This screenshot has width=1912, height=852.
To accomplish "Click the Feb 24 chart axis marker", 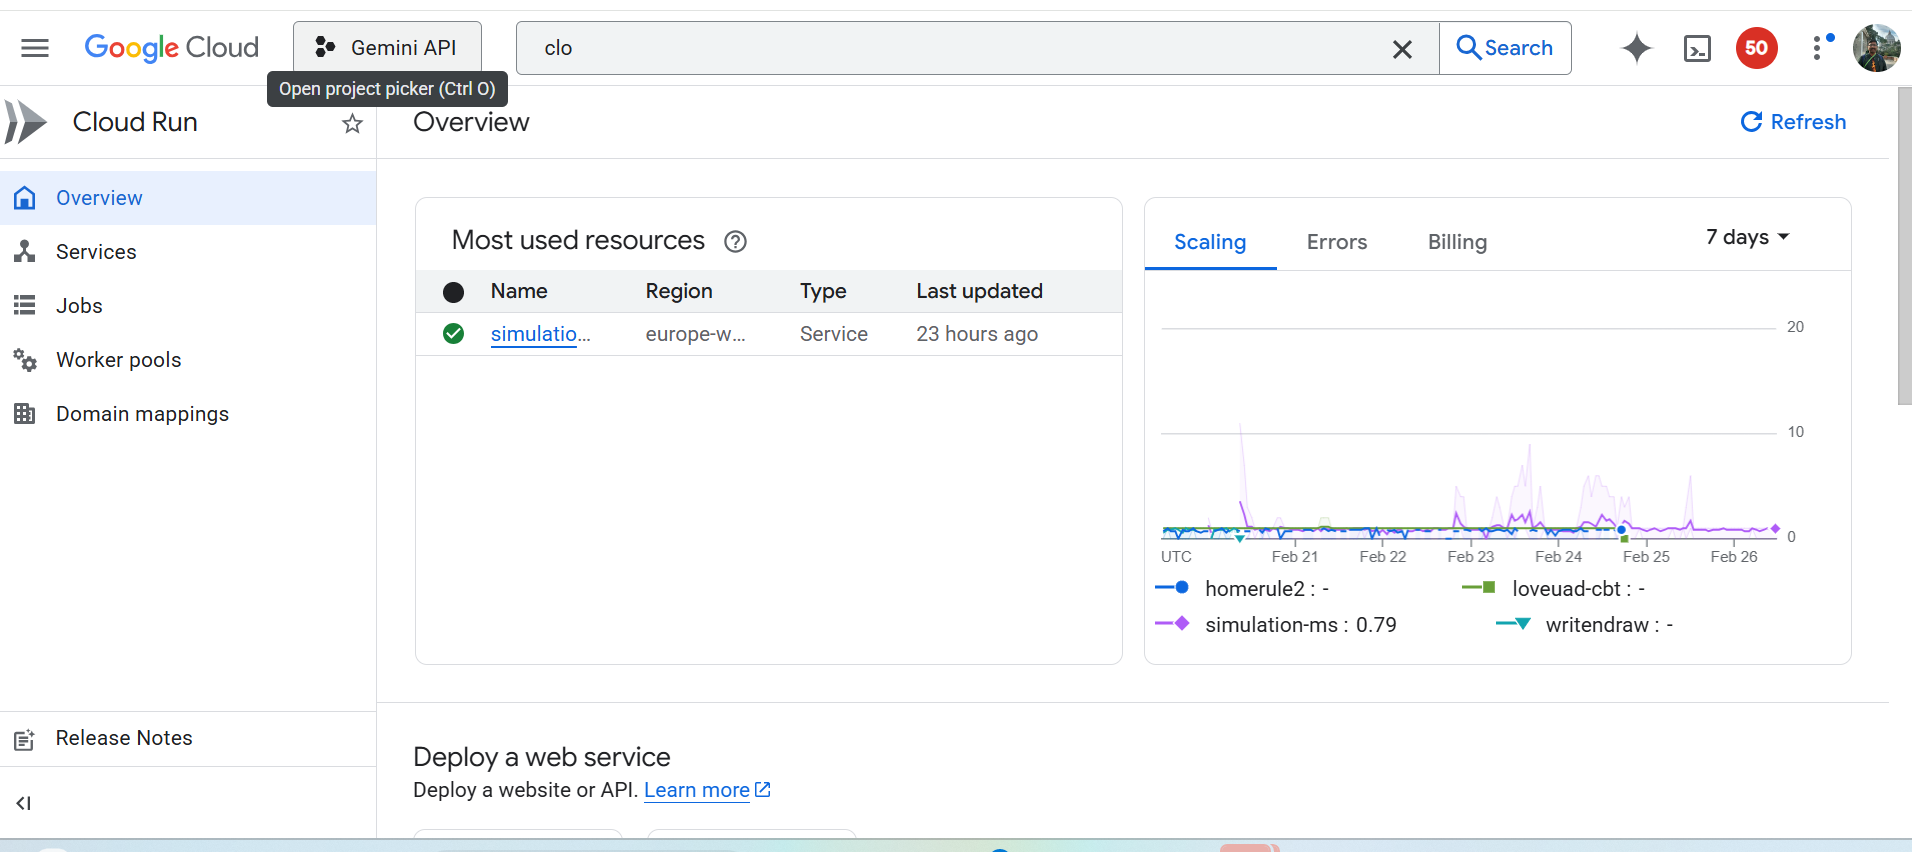I will click(x=1558, y=557).
